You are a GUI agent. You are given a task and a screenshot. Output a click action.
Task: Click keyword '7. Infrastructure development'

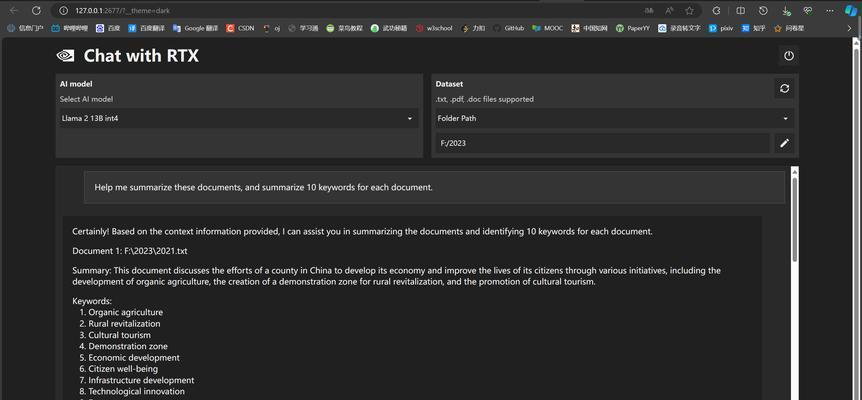136,380
